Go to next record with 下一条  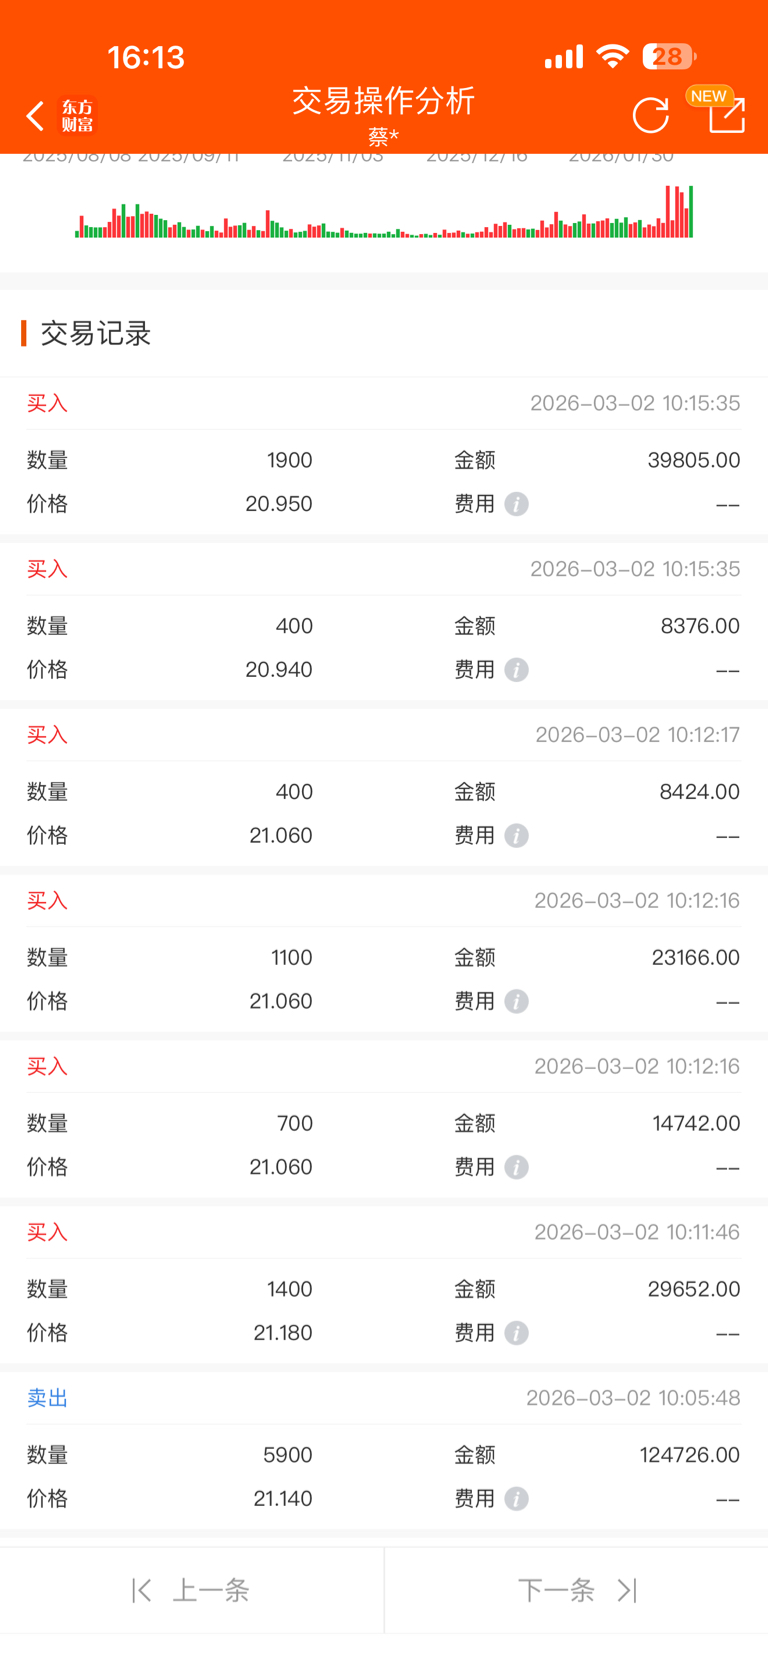pyautogui.click(x=576, y=1590)
